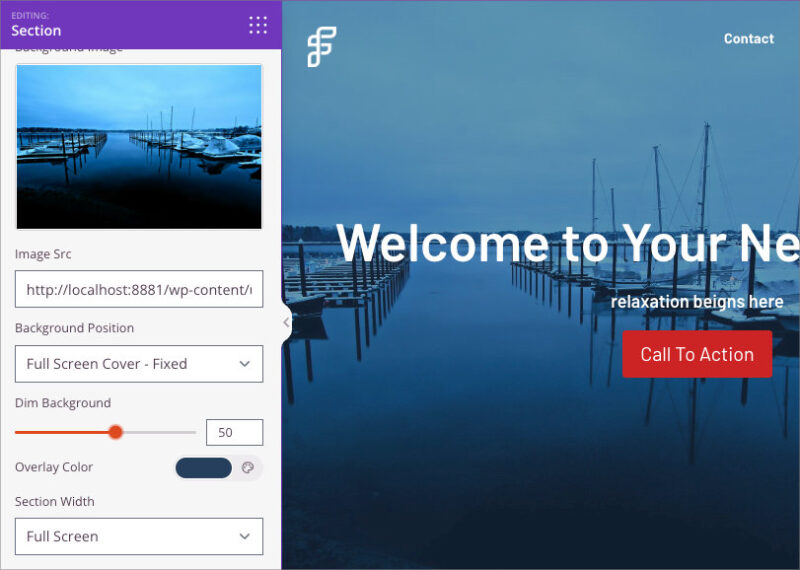800x570 pixels.
Task: Open the Background Position dropdown
Action: point(139,364)
